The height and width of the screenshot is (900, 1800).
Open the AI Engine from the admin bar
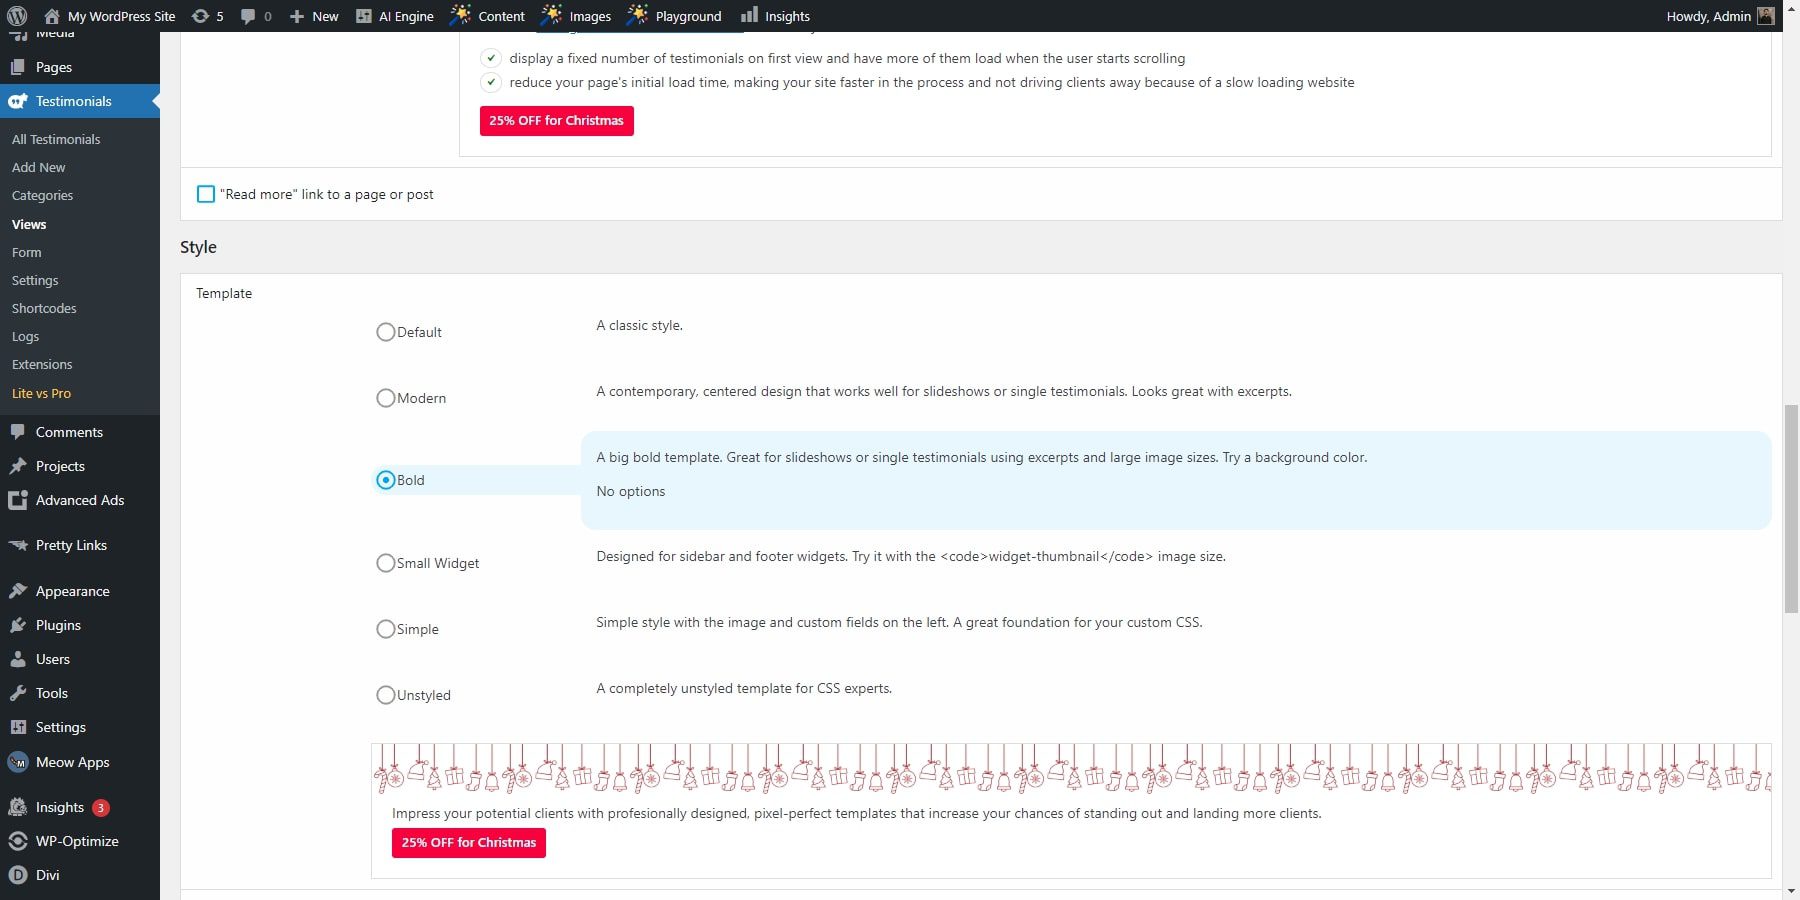point(396,15)
